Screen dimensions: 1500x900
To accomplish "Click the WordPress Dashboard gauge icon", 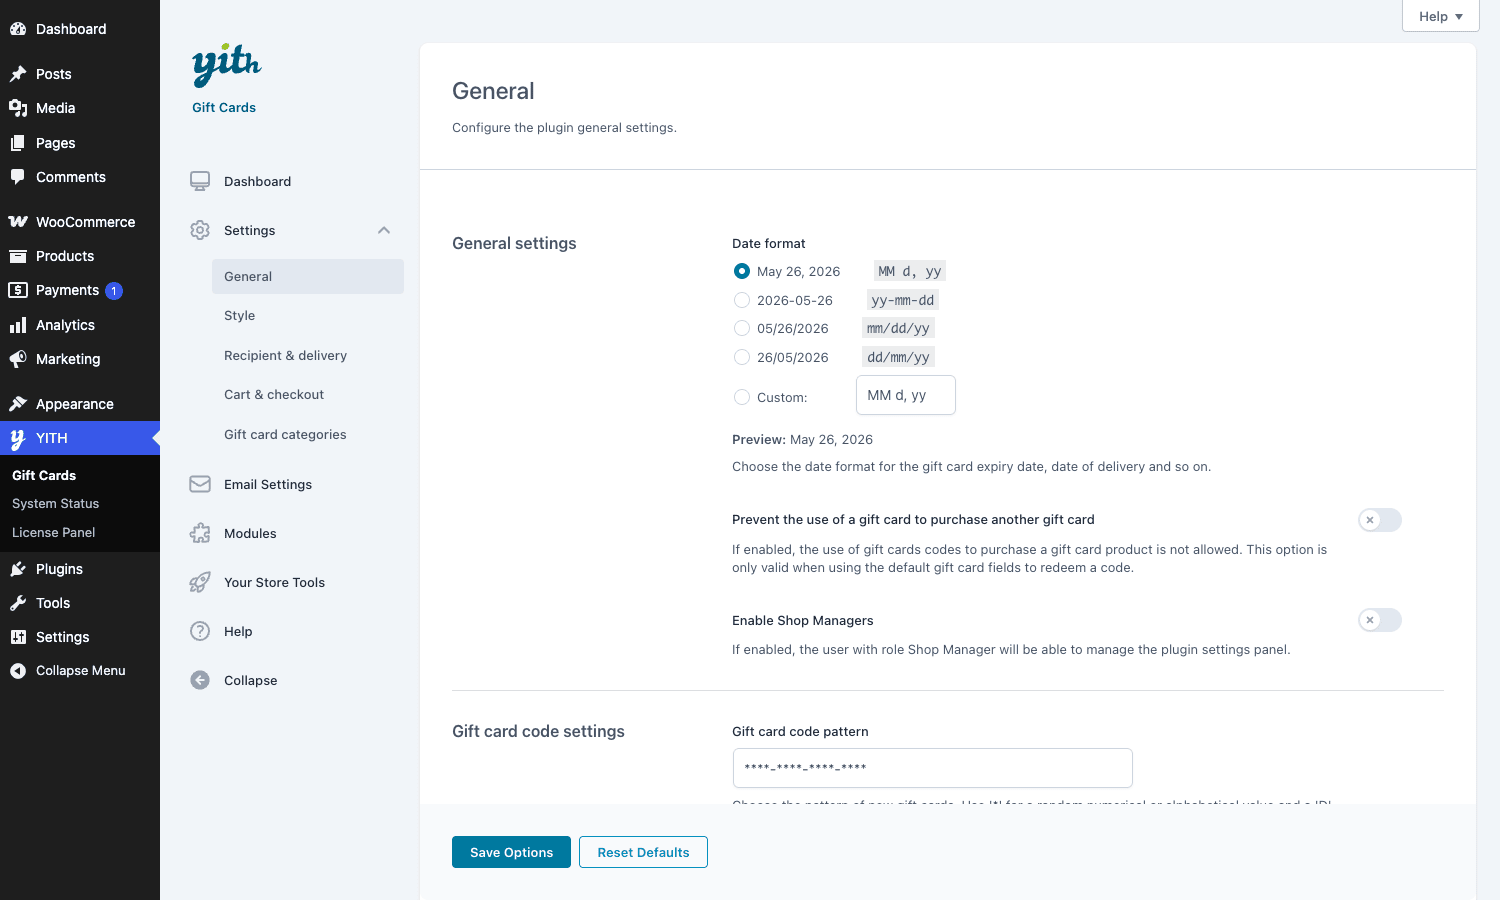I will click(x=18, y=29).
